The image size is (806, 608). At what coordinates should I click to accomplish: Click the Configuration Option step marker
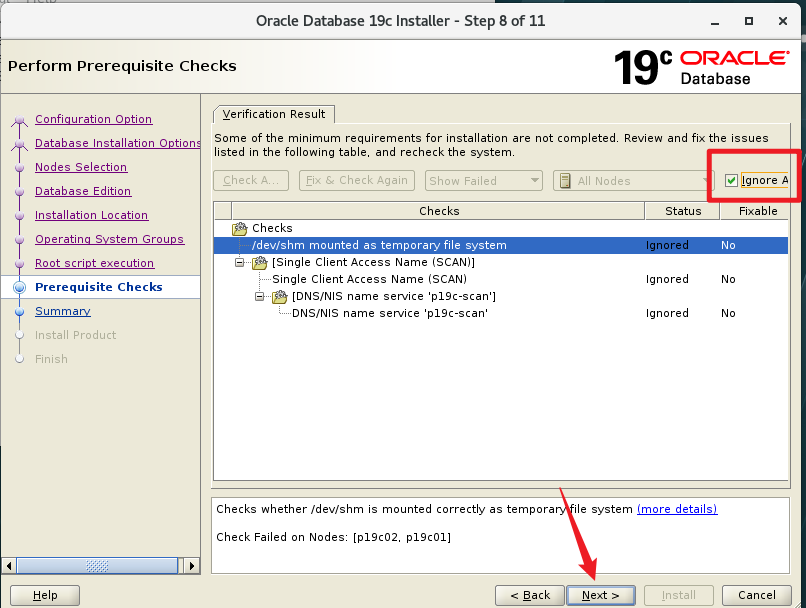(x=20, y=120)
